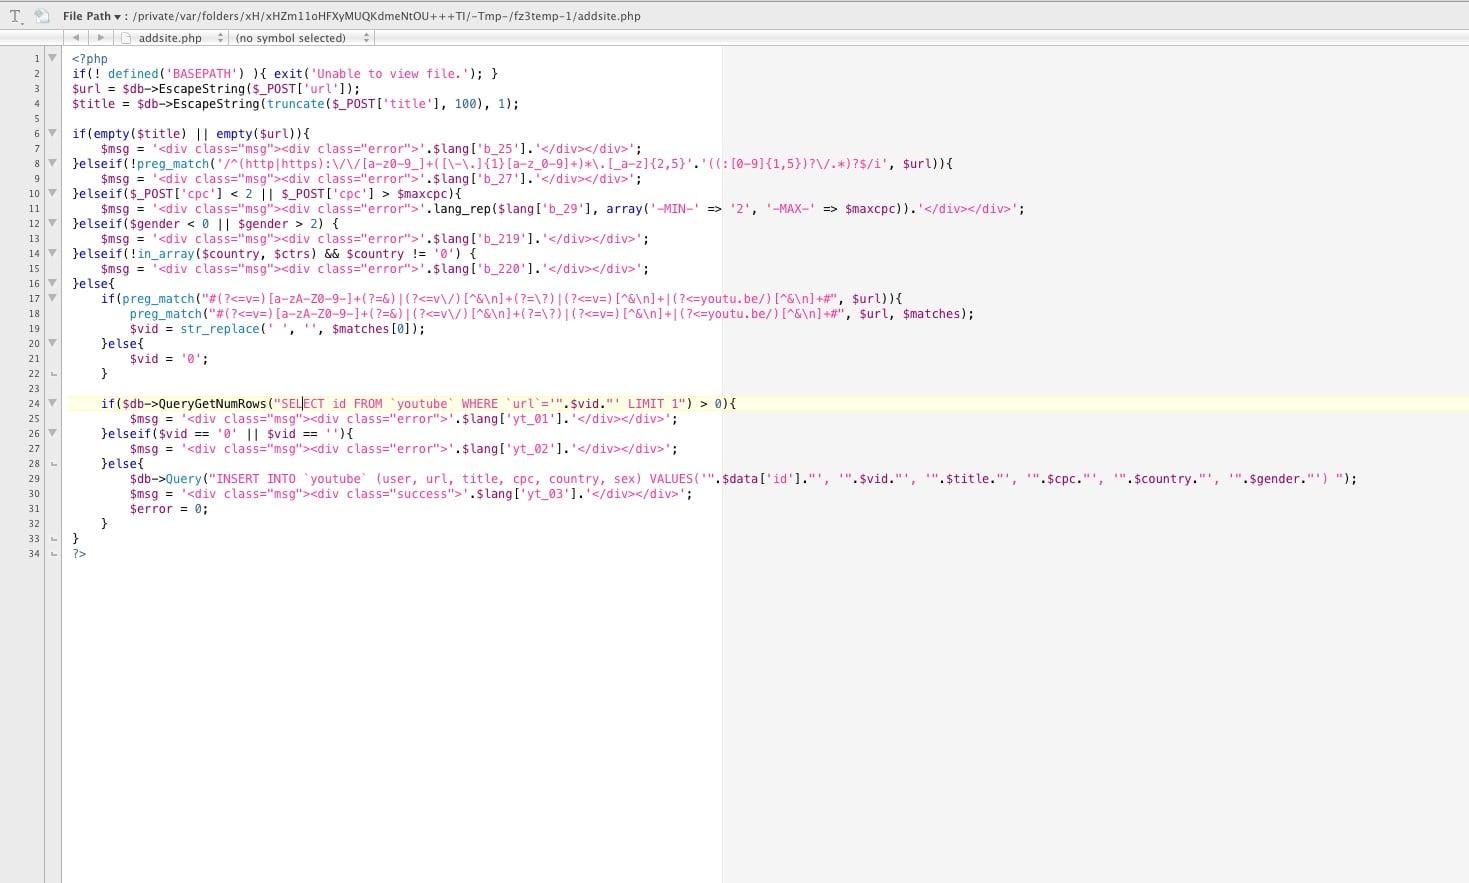This screenshot has height=883, width=1469.
Task: Collapse the code fold at line 6
Action: coord(53,133)
